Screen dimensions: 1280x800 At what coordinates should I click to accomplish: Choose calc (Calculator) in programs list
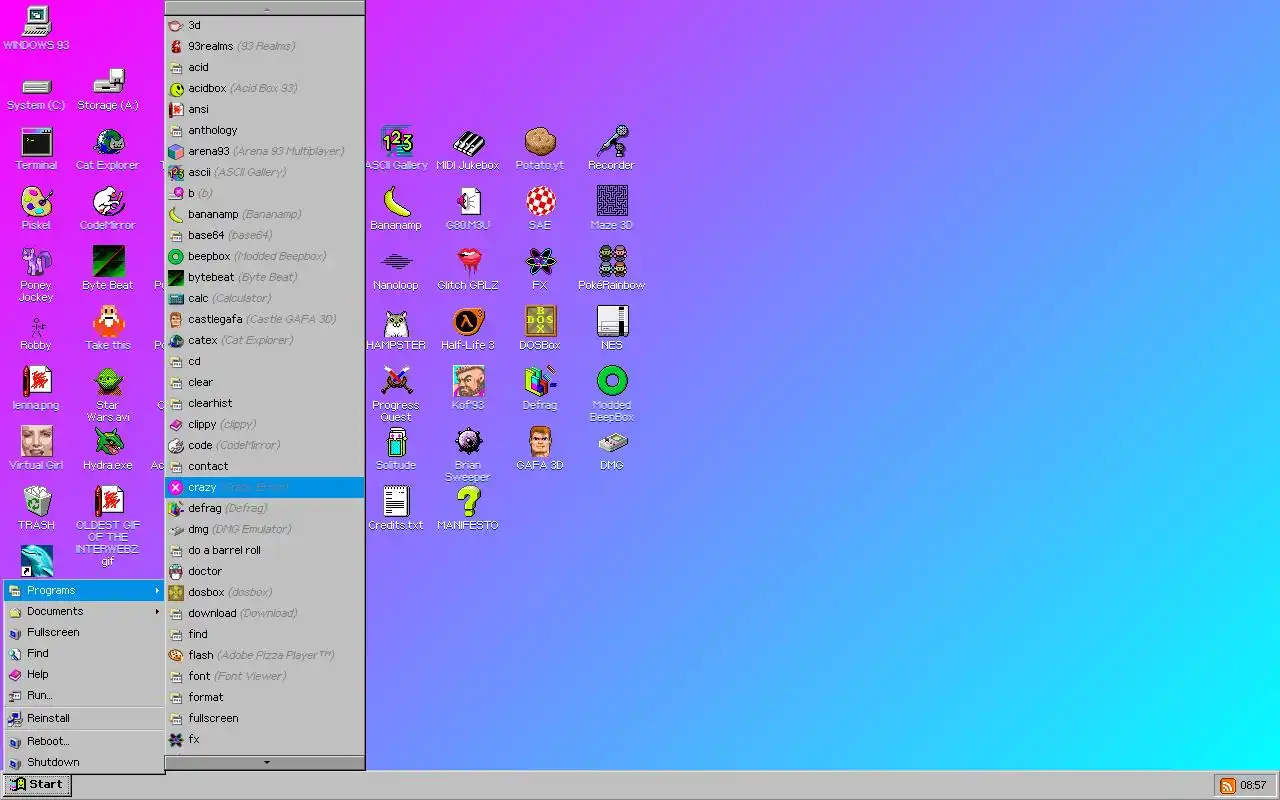[x=265, y=298]
